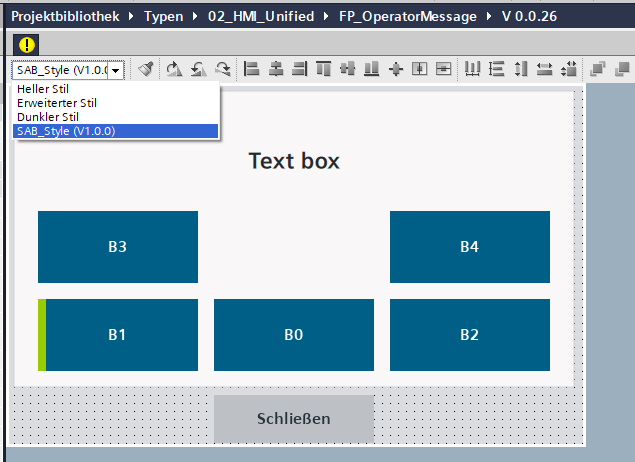
Task: Select the Text box heading object
Action: pyautogui.click(x=294, y=161)
